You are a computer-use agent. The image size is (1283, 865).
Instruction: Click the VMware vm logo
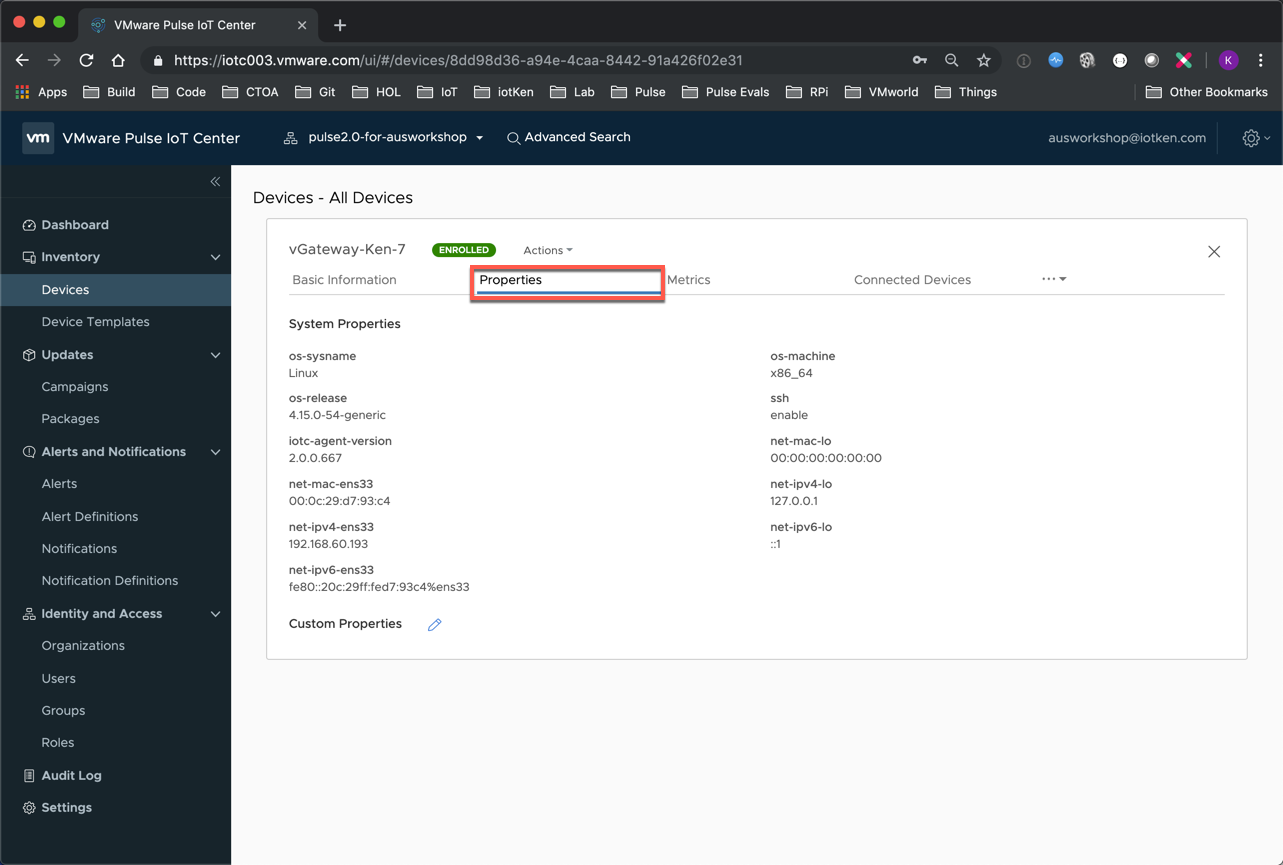(38, 138)
